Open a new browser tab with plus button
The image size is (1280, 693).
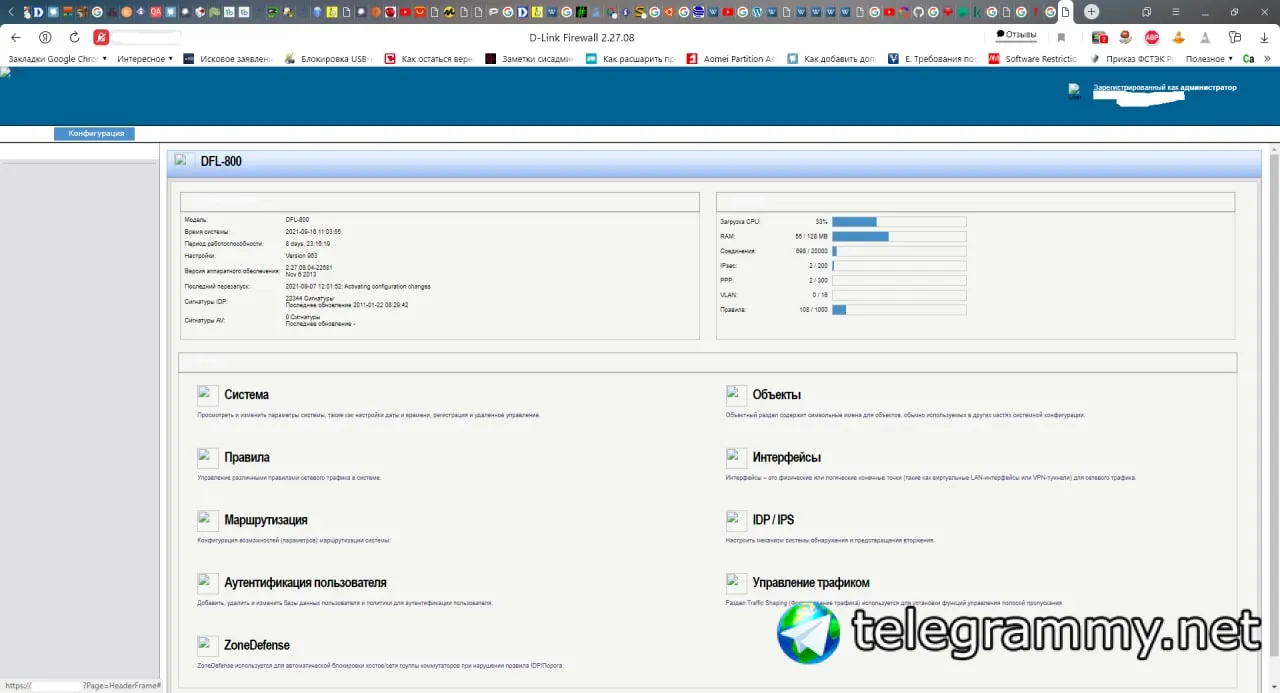point(1092,12)
